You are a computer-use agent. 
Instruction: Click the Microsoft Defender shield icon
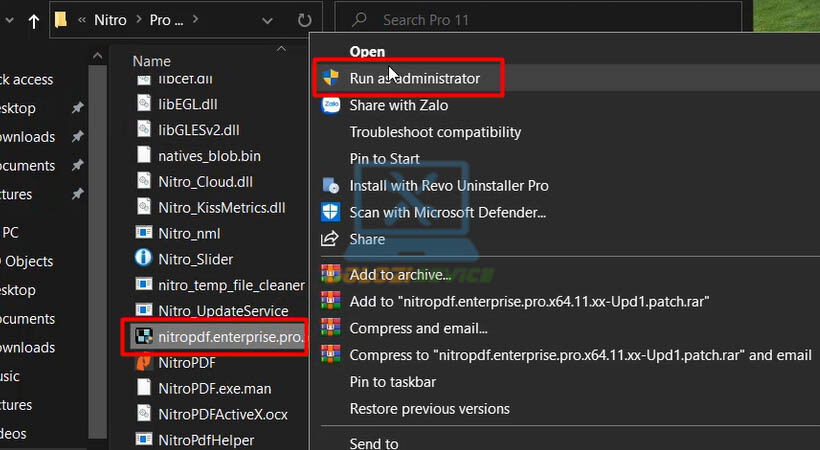pos(330,212)
